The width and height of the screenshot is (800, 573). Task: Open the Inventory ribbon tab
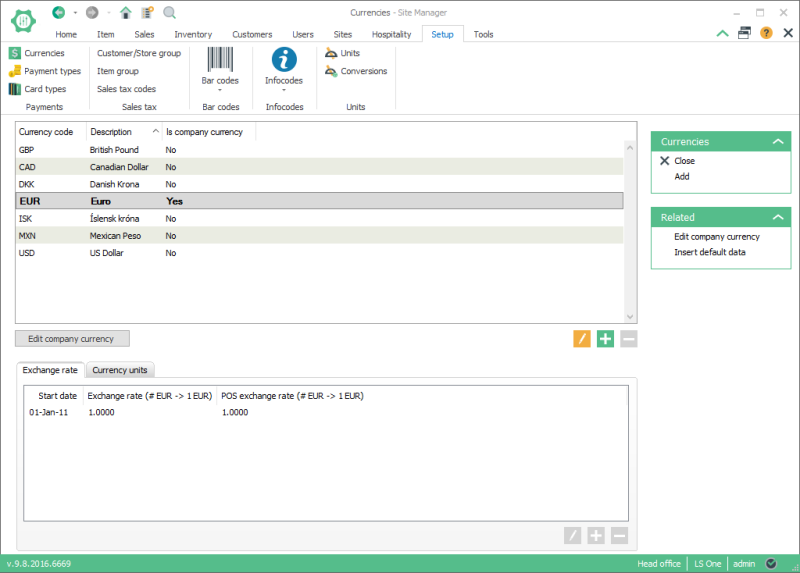pyautogui.click(x=193, y=34)
